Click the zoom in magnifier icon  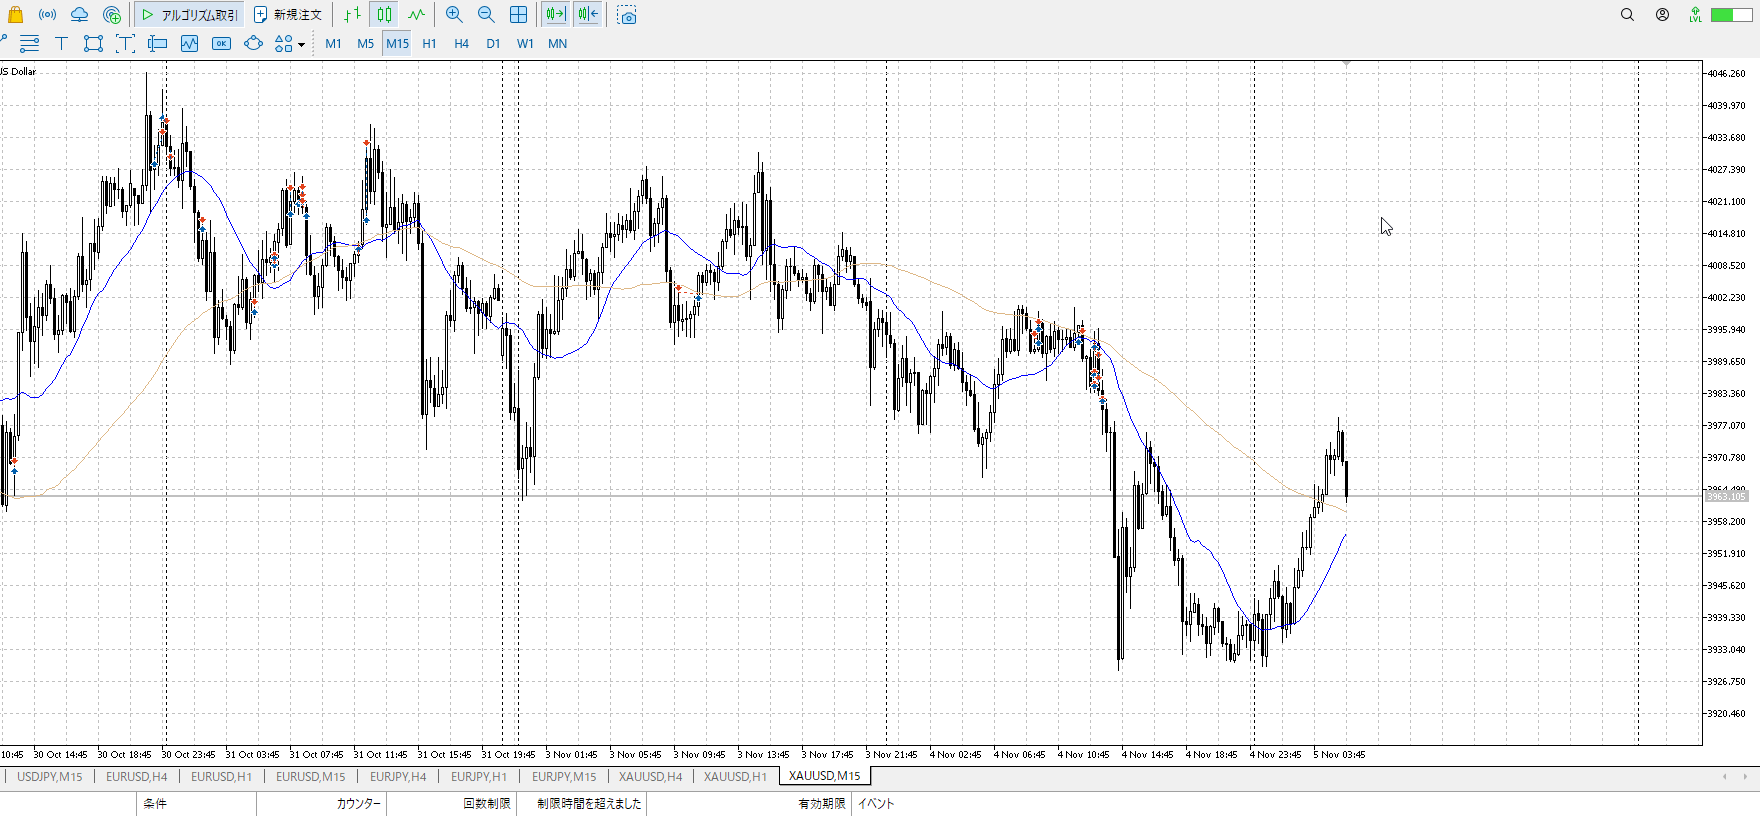pos(454,15)
